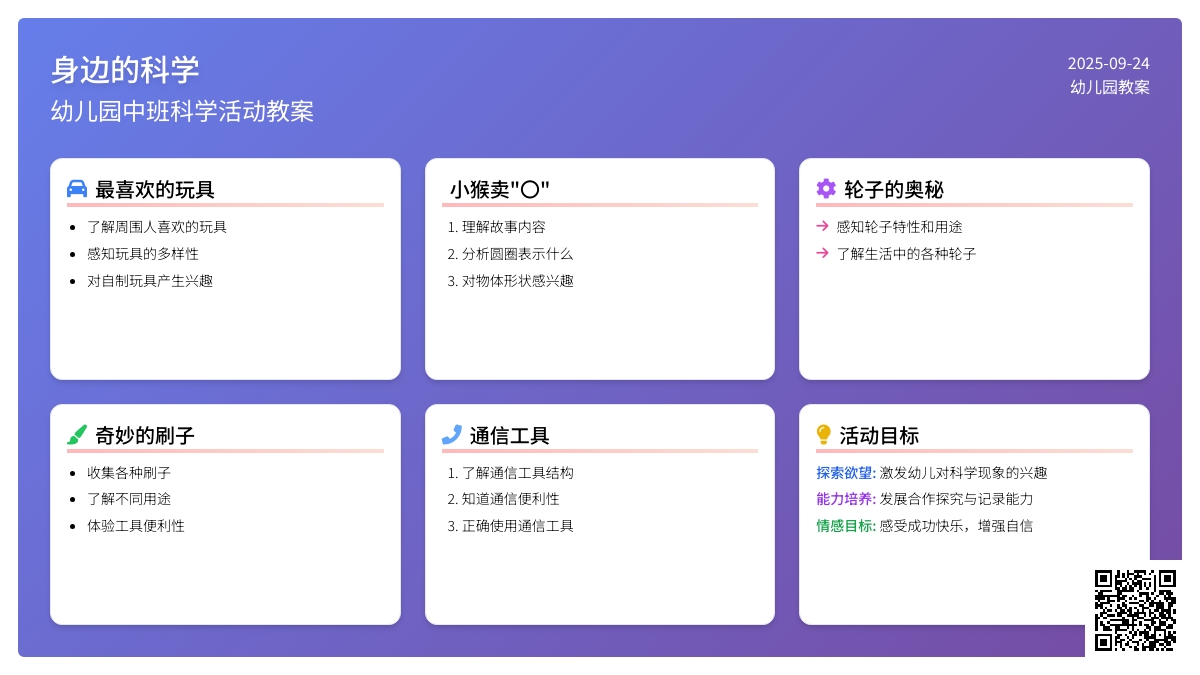Click the 奇妙的刷子 heading text
This screenshot has width=1200, height=675.
(145, 436)
